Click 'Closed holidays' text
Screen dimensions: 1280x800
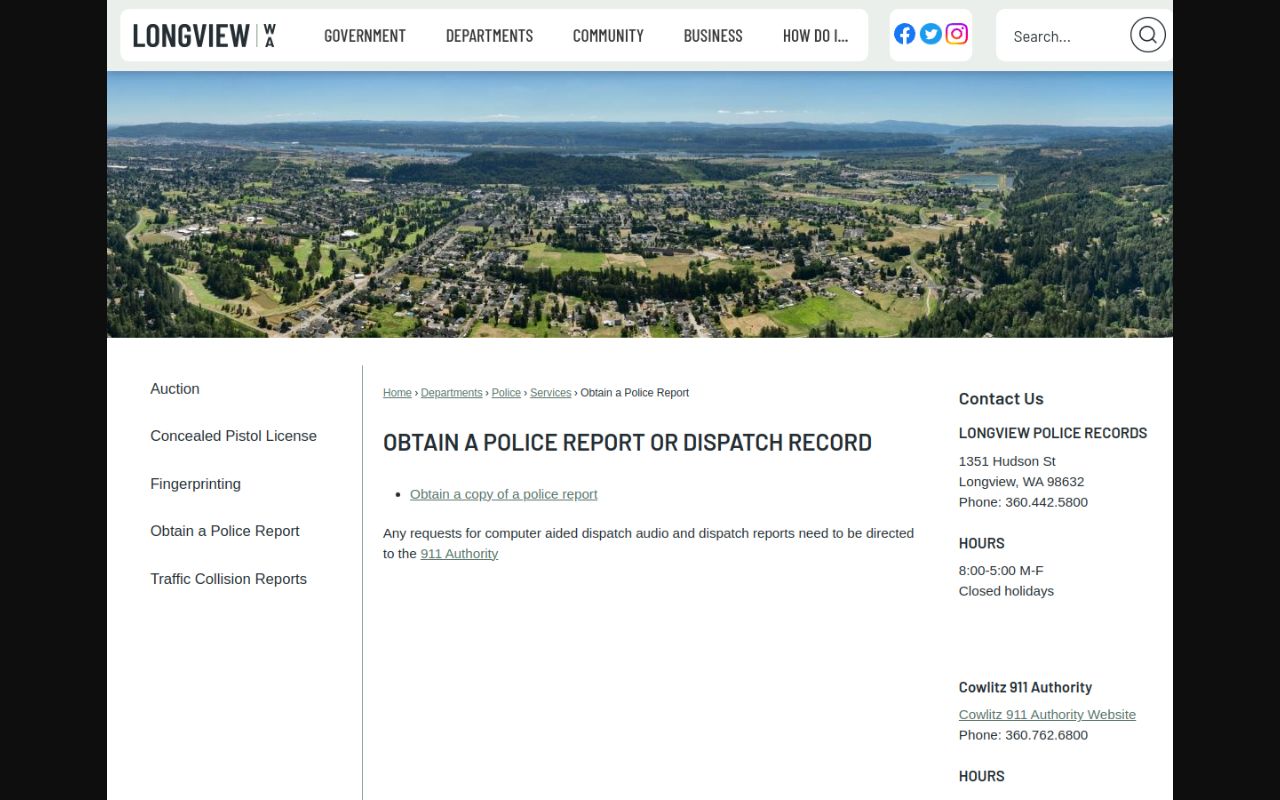pyautogui.click(x=1006, y=591)
